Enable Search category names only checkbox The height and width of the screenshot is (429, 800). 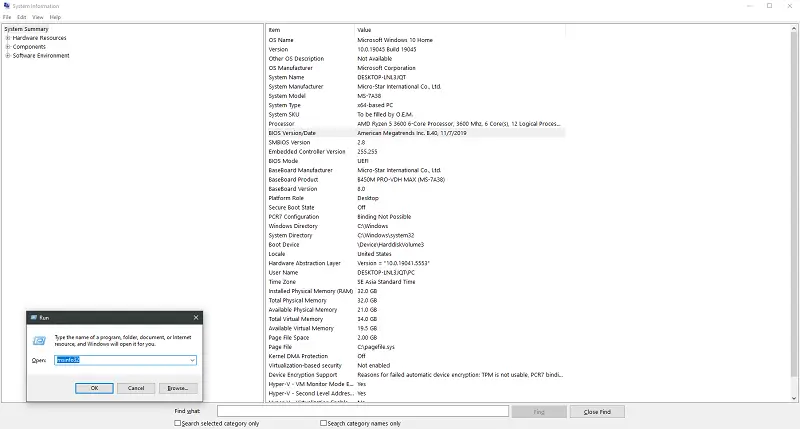point(323,423)
